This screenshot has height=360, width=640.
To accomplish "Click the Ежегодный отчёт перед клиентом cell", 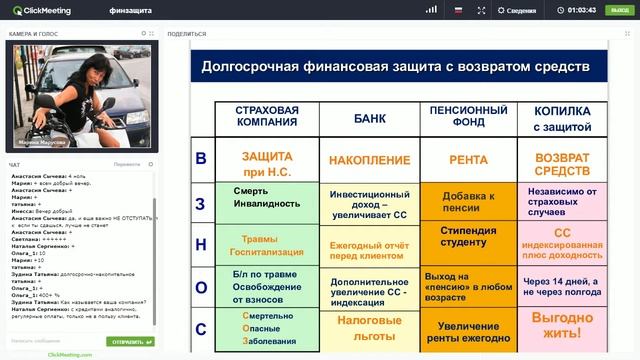I will [x=370, y=247].
